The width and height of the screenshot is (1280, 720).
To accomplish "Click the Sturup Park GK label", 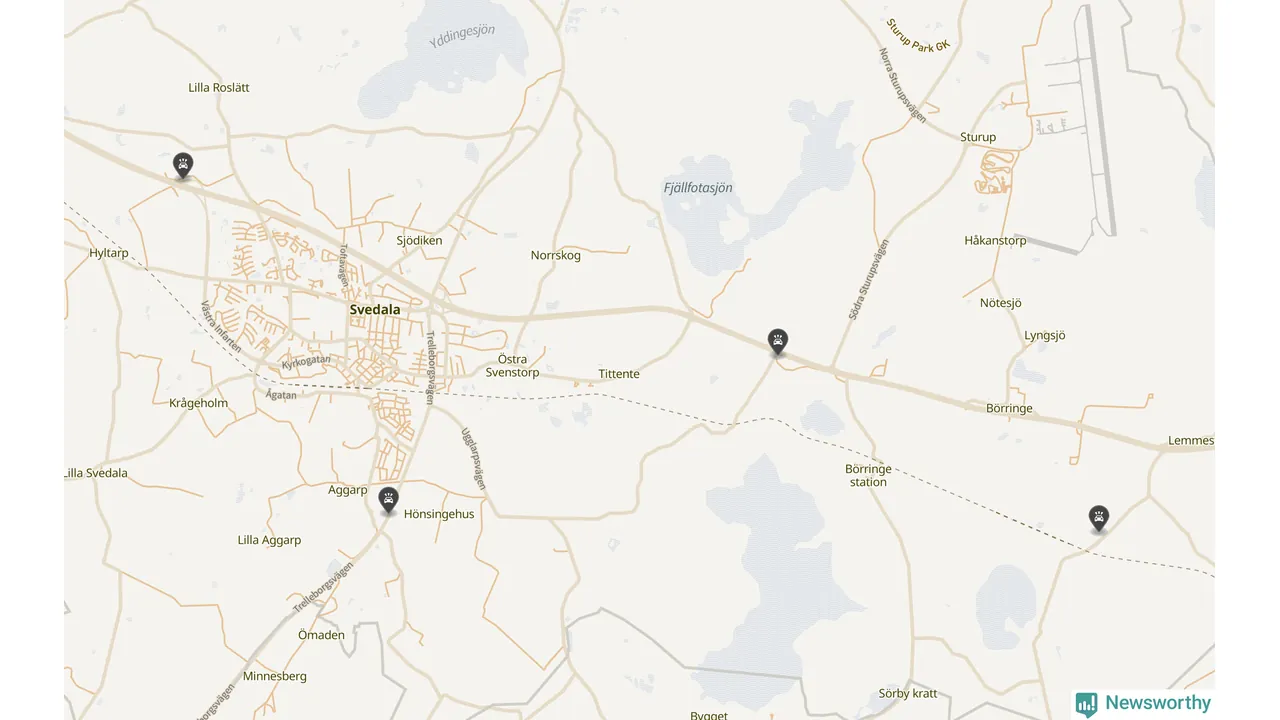I will click(x=917, y=35).
